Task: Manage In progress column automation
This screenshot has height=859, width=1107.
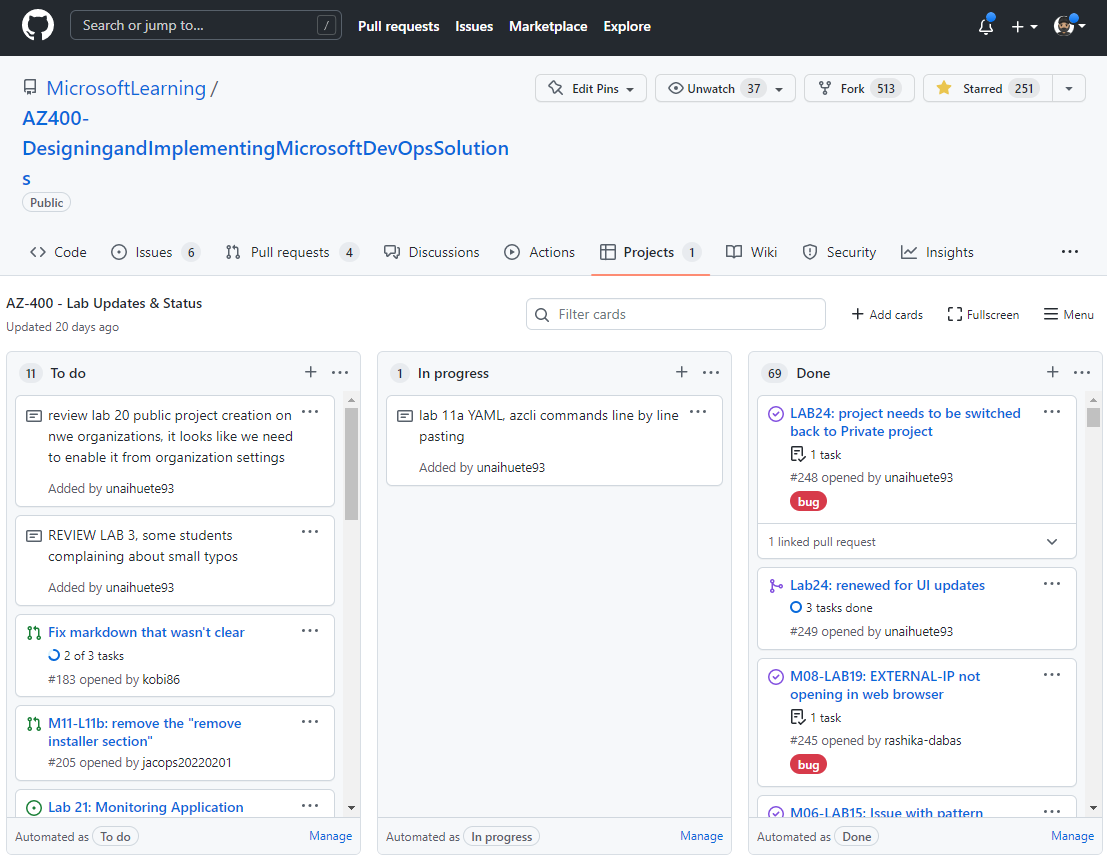Action: [701, 836]
